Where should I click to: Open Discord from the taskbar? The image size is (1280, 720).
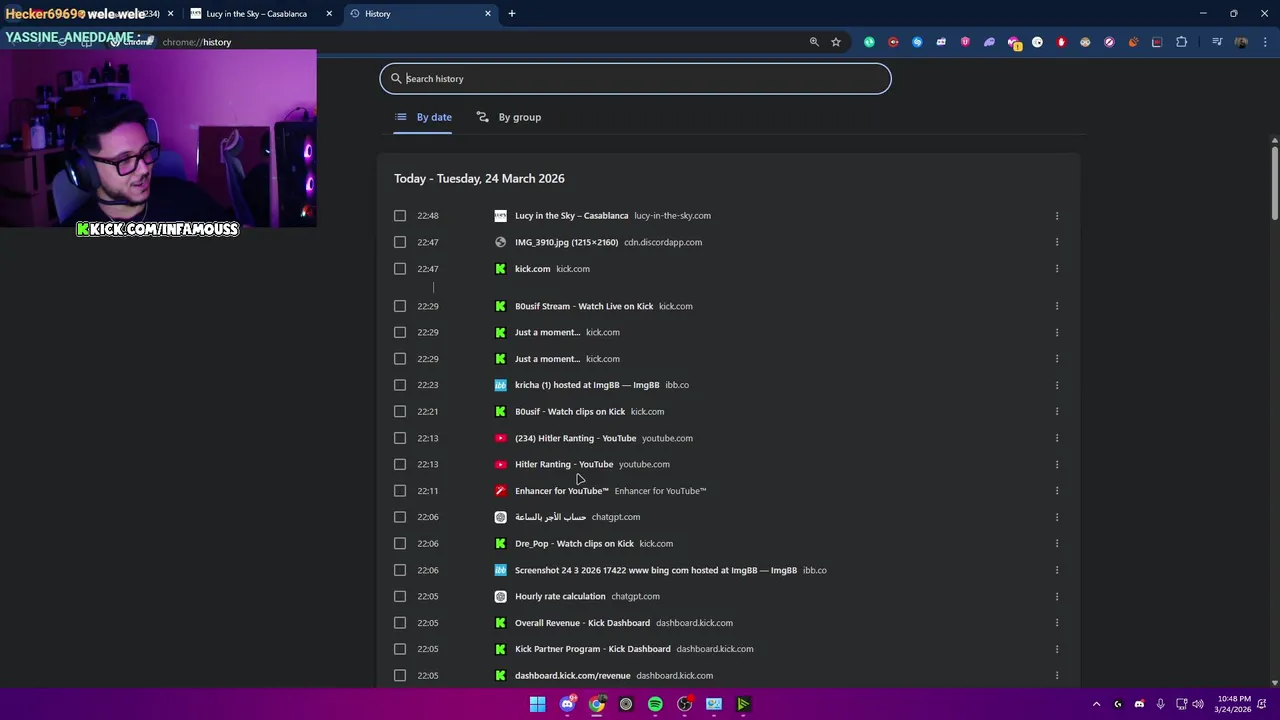567,704
